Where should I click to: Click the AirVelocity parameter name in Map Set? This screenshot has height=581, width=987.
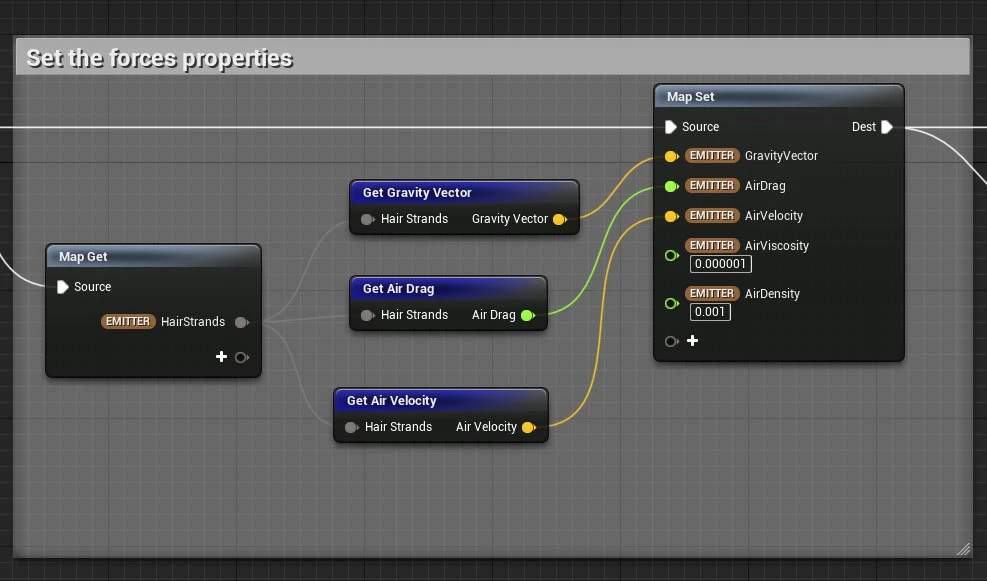click(774, 216)
